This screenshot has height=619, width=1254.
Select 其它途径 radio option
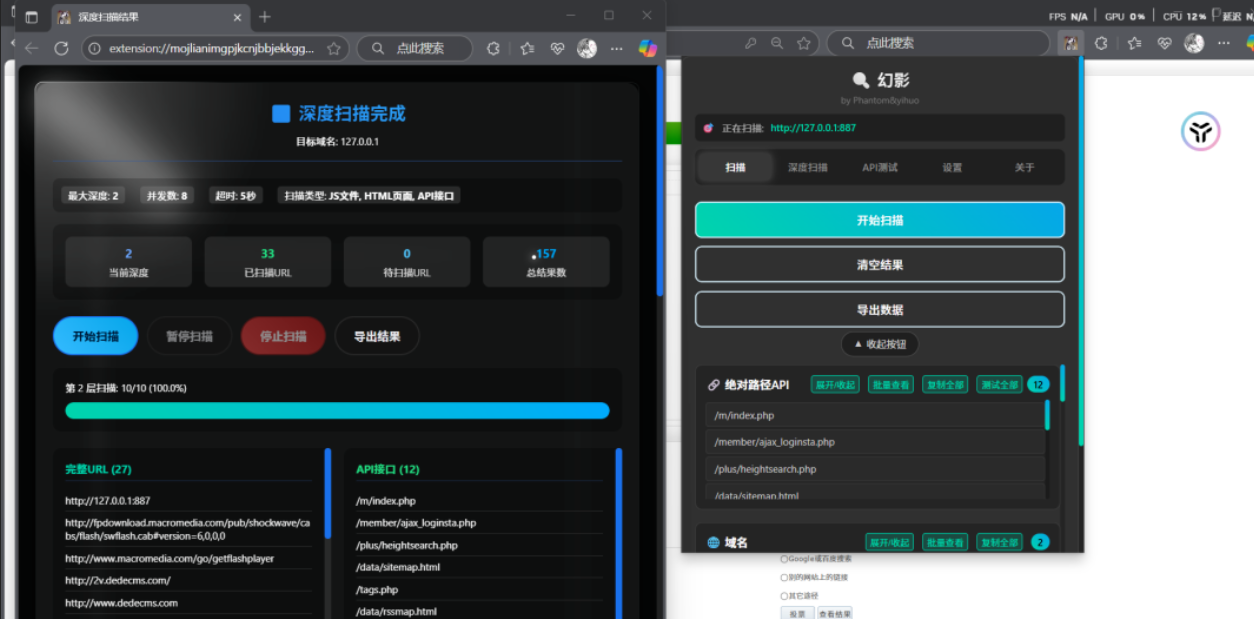coord(784,595)
